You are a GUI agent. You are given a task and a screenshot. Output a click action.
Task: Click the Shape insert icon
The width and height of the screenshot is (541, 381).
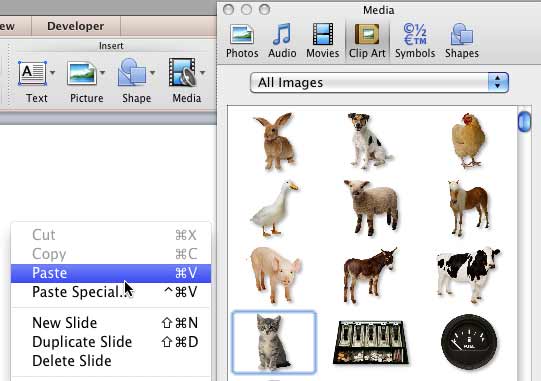[x=132, y=72]
